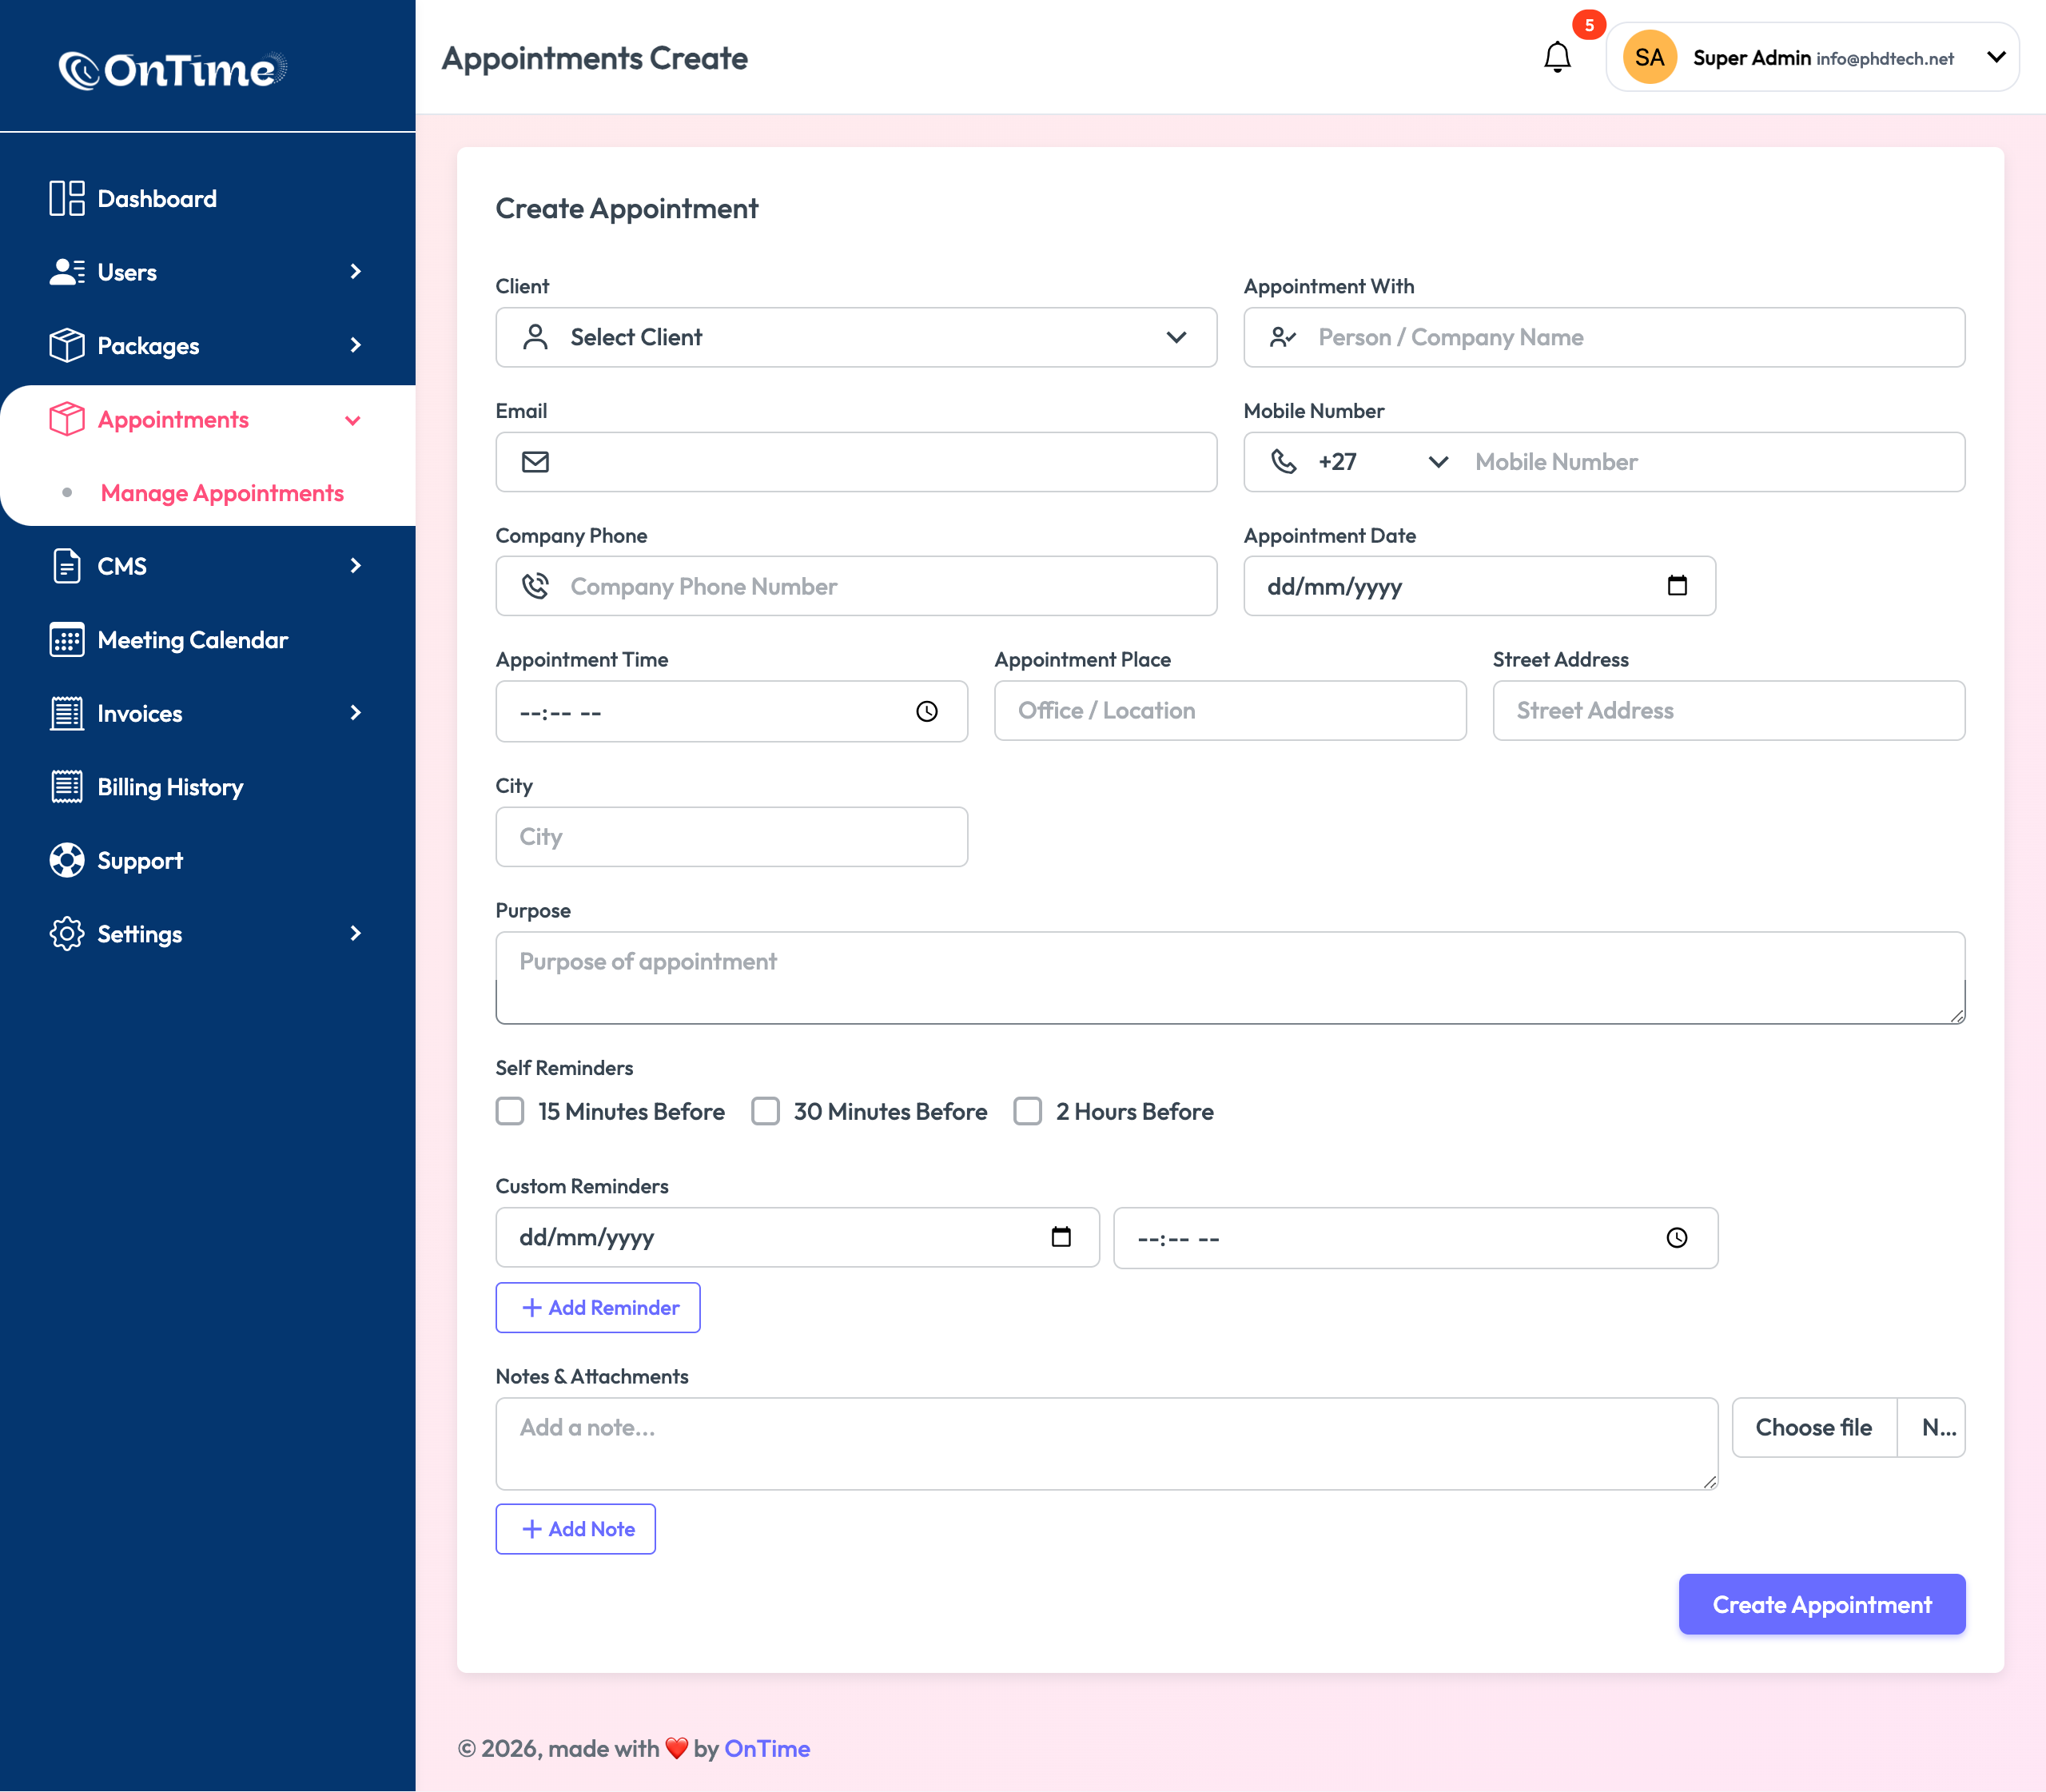The width and height of the screenshot is (2046, 1792).
Task: Check the 30 Minutes Before option
Action: (x=766, y=1111)
